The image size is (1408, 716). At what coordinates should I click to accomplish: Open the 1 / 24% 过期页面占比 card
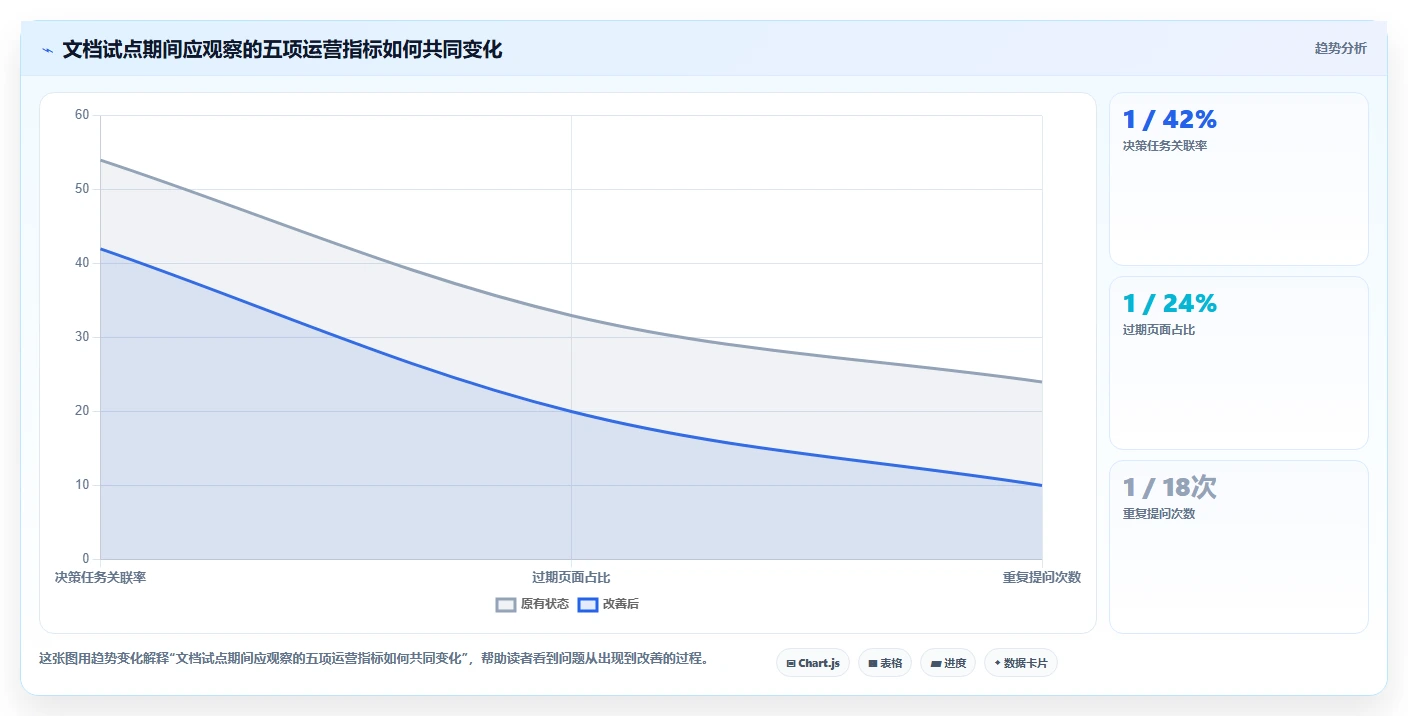coord(1239,363)
